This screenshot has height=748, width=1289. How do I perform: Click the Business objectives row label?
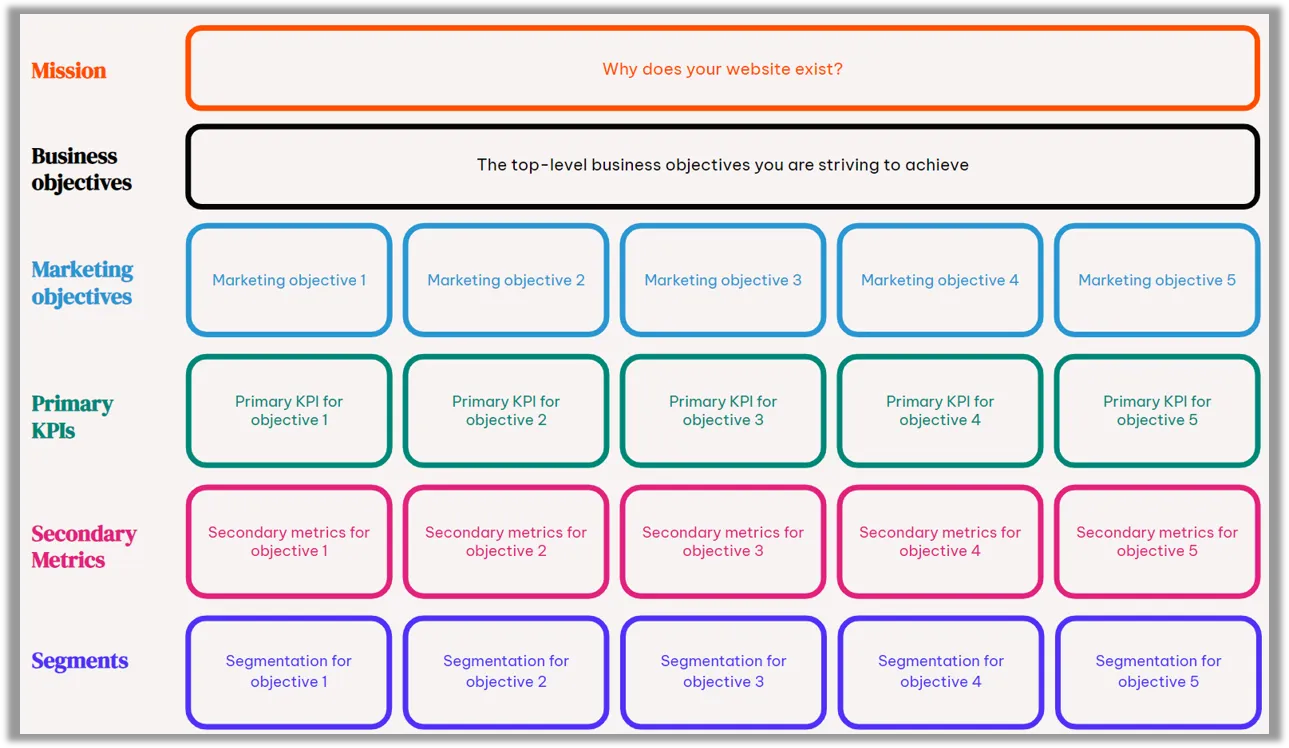point(81,169)
